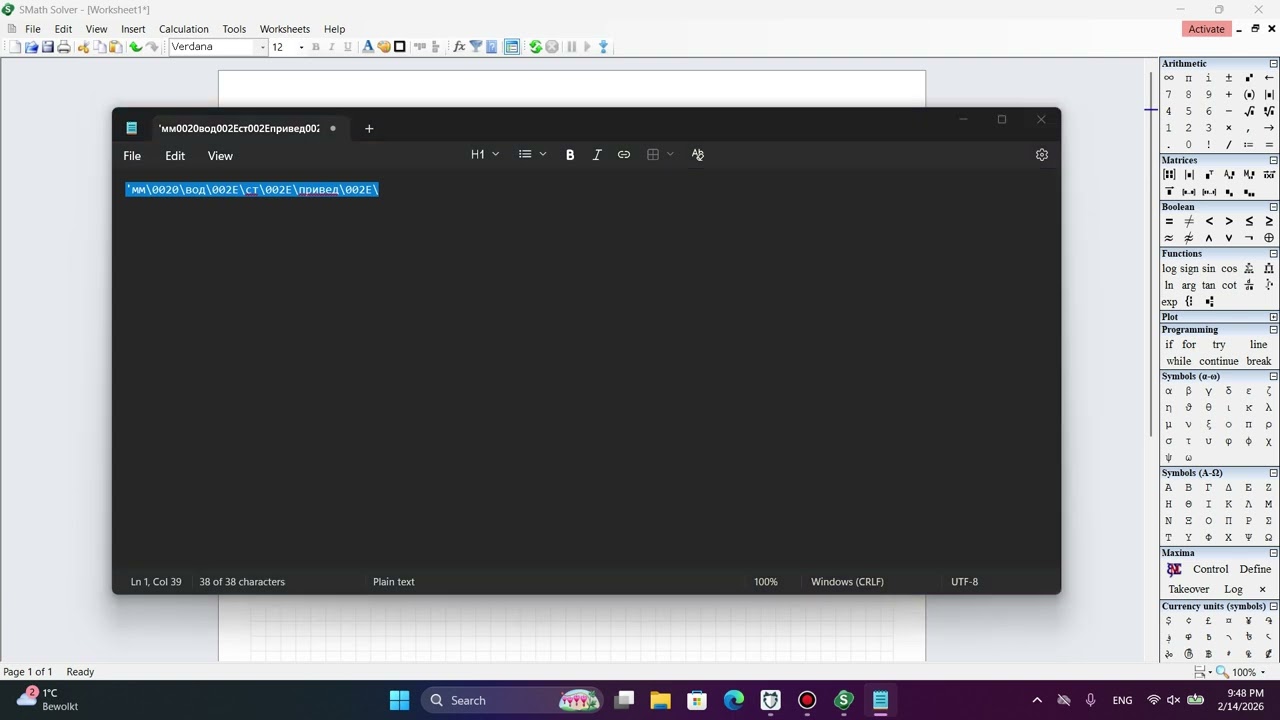Collapse the Programming panel
This screenshot has height=720, width=1280.
click(x=1273, y=330)
